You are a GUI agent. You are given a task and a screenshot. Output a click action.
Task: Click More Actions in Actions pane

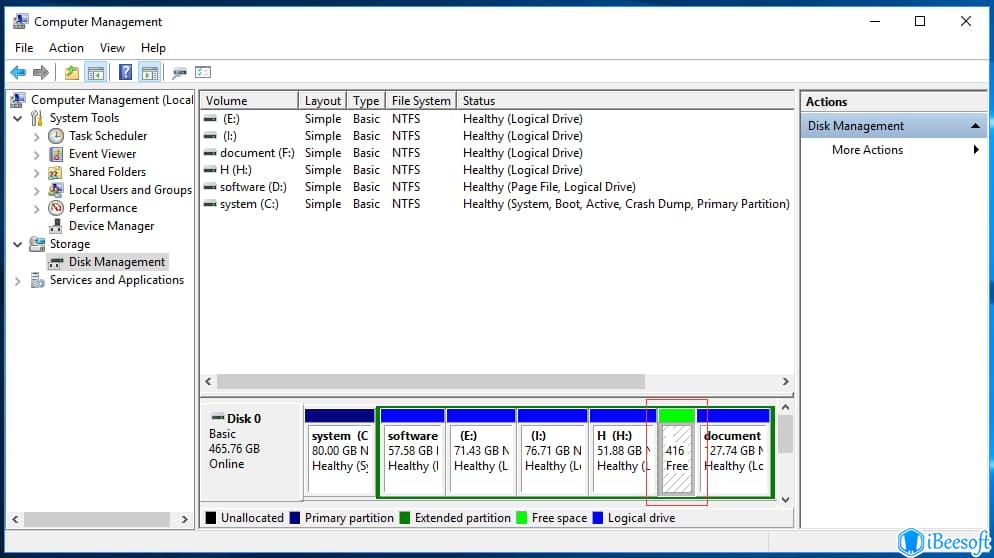[867, 150]
